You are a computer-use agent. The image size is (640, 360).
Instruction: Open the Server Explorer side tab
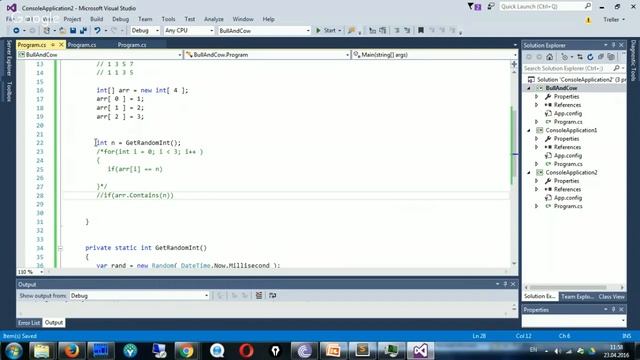click(9, 58)
